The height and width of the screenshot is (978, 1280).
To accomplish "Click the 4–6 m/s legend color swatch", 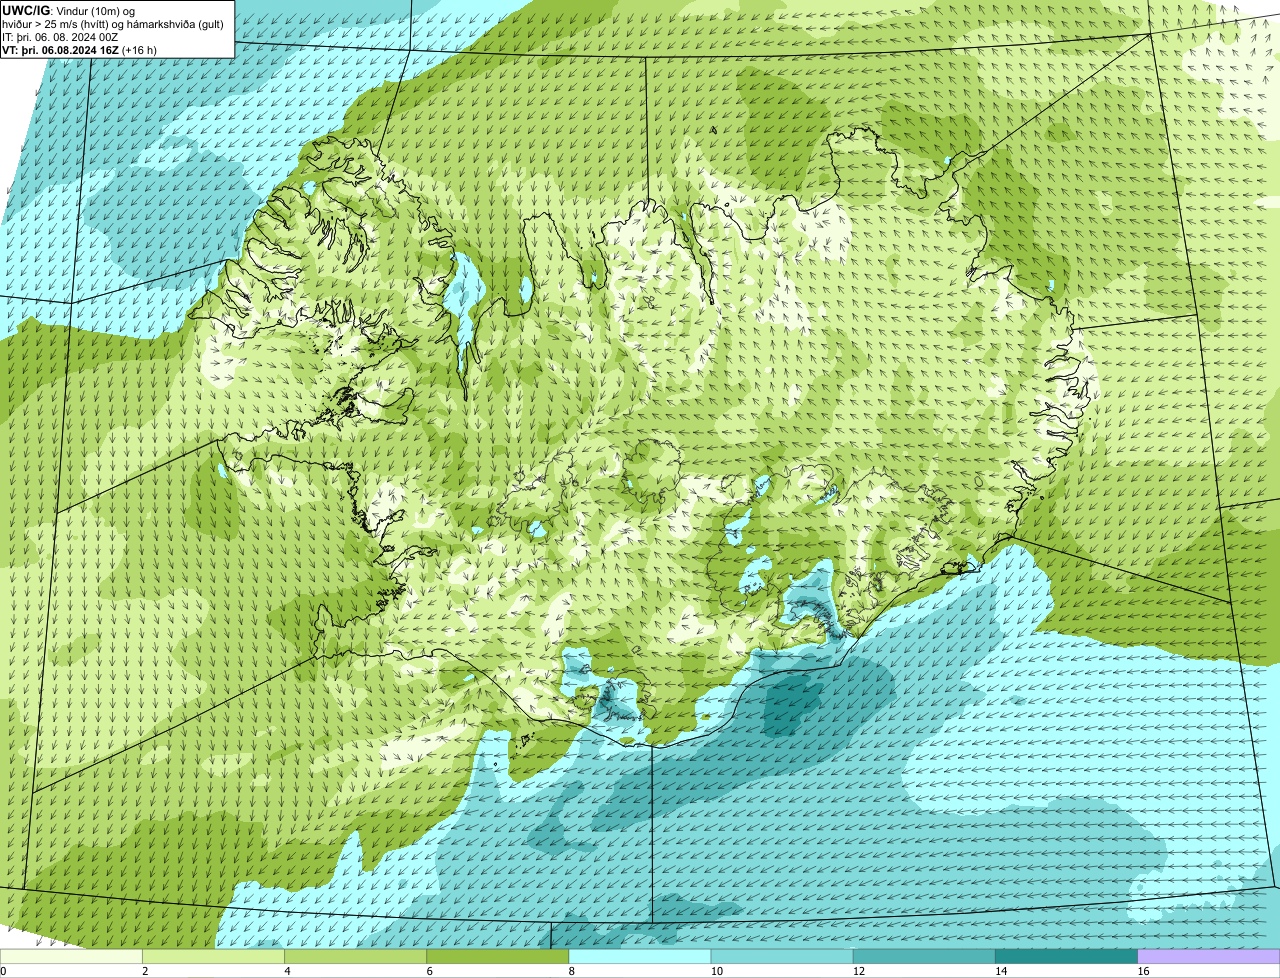I will pyautogui.click(x=355, y=957).
